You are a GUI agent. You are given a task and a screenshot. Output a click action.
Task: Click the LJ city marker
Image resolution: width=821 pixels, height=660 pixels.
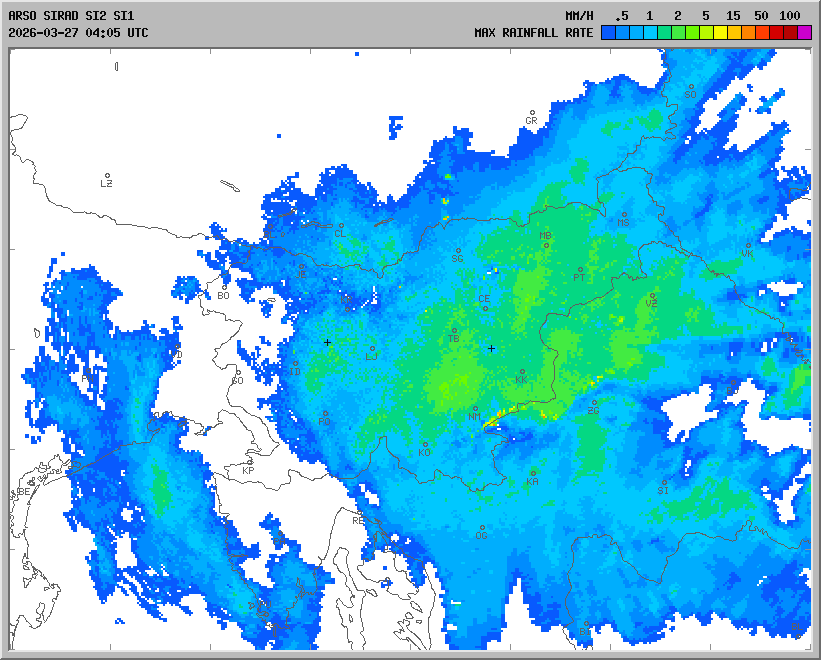[373, 349]
